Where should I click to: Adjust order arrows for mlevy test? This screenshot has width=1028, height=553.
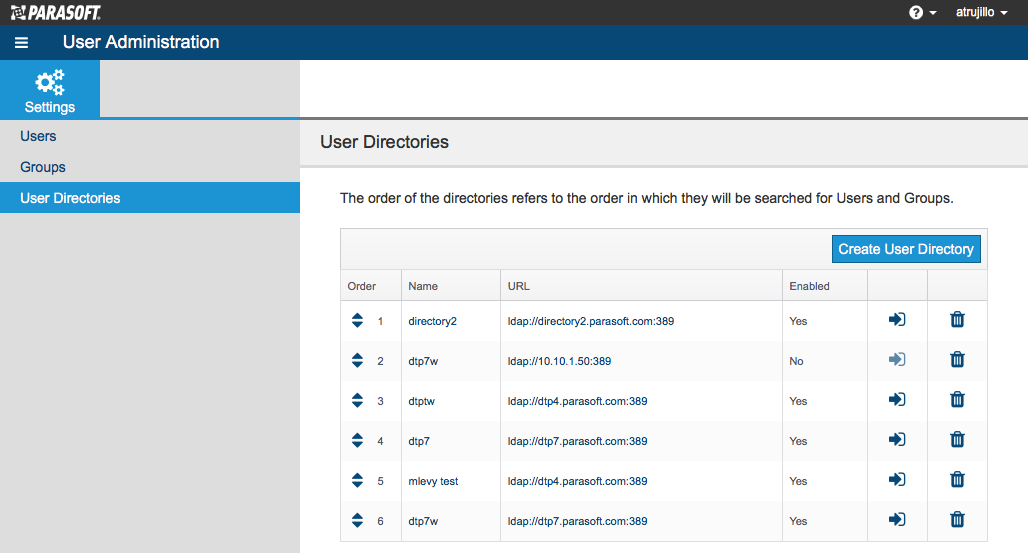[x=357, y=480]
